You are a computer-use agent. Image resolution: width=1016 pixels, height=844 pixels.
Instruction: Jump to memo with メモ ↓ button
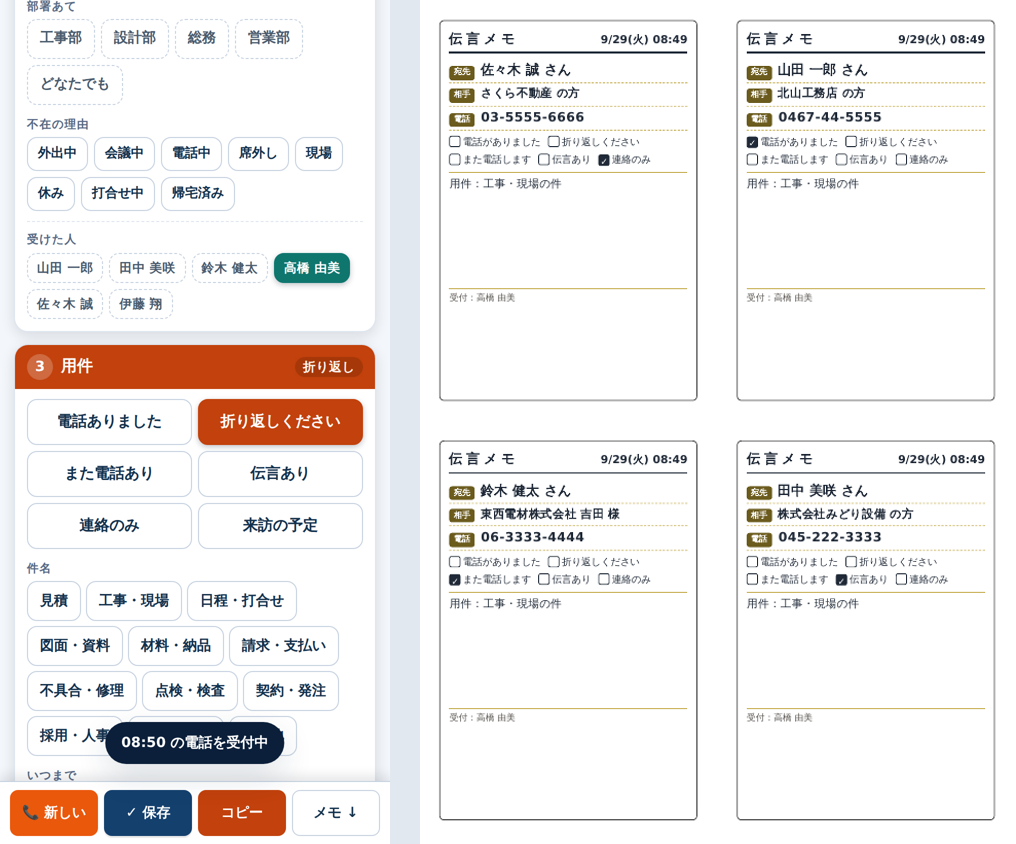(x=336, y=813)
